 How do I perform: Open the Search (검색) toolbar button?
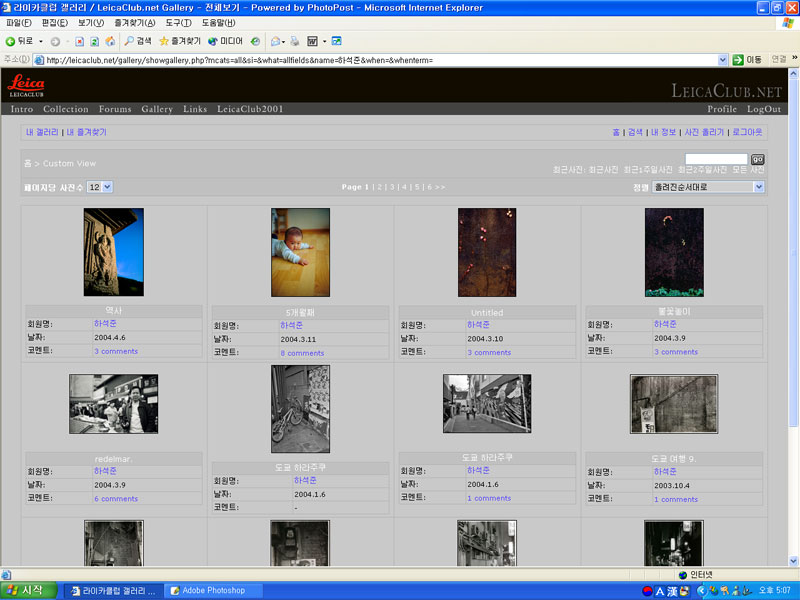(x=138, y=41)
